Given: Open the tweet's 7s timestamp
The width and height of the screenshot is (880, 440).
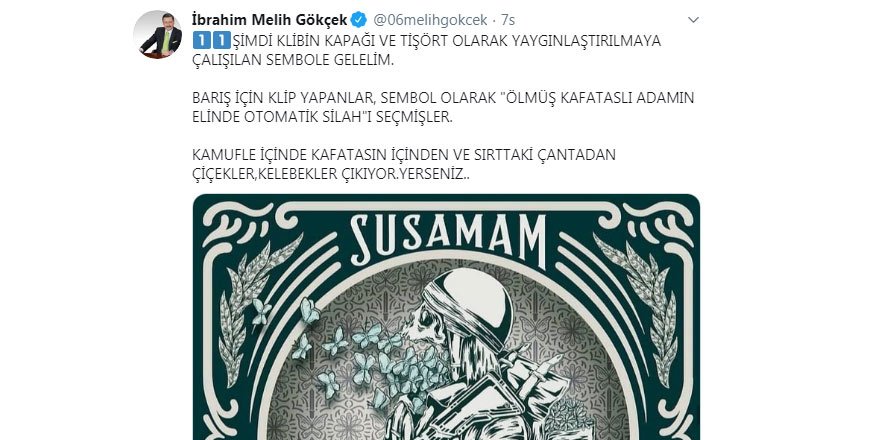Looking at the screenshot, I should [507, 20].
